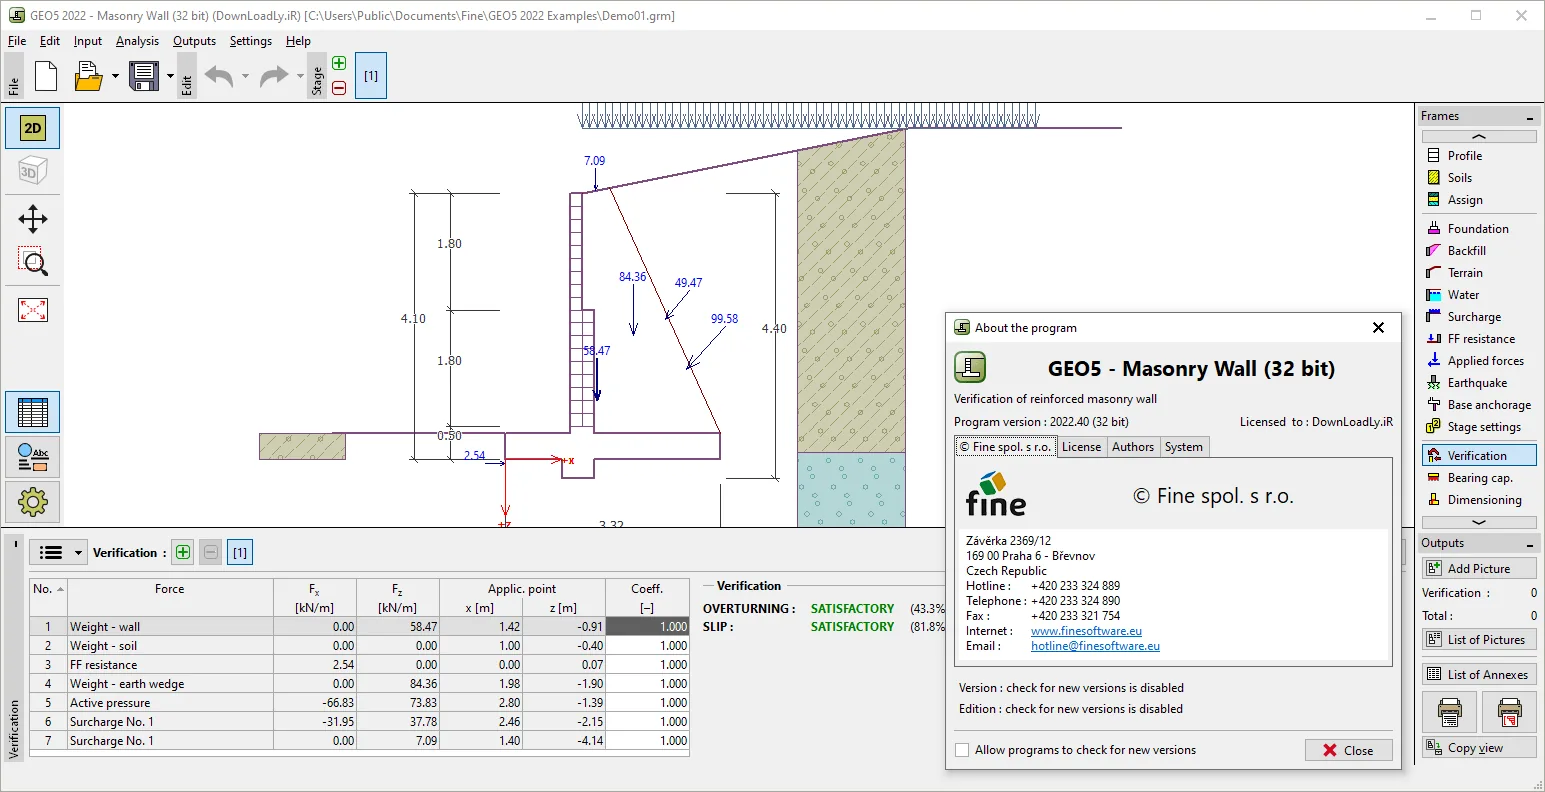Select verification [1] in the bottom panel

[x=240, y=552]
